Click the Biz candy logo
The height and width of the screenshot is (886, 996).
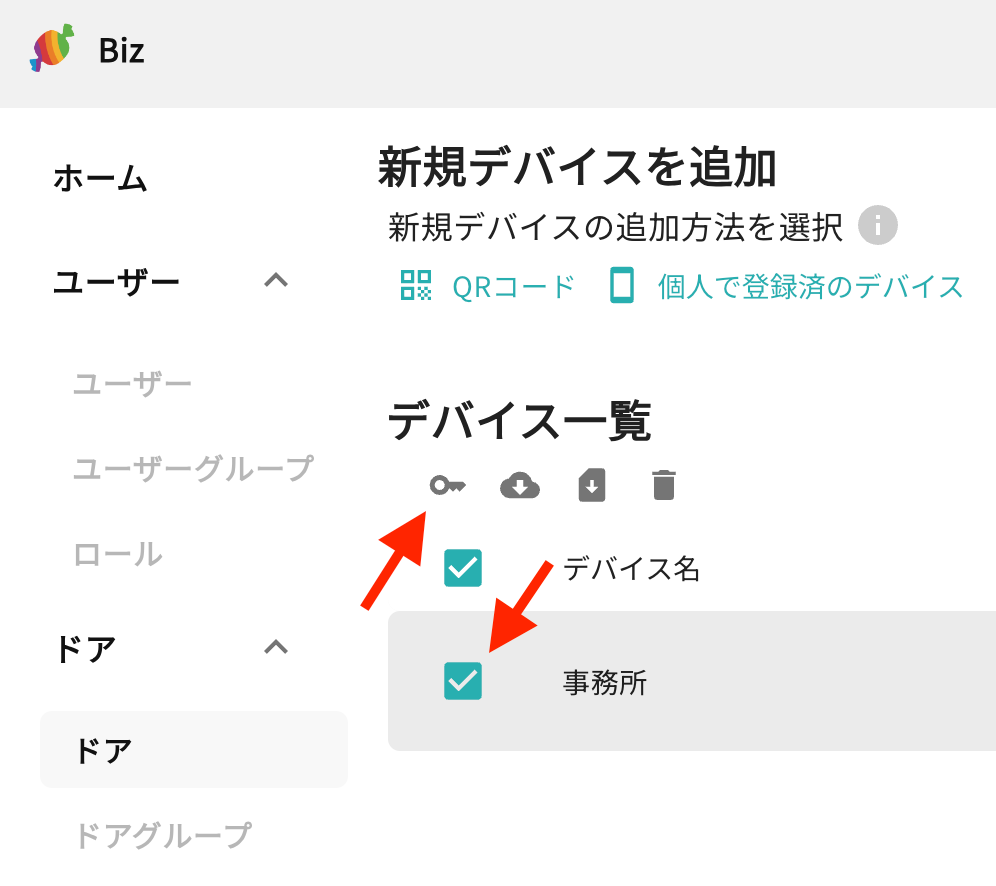pyautogui.click(x=52, y=48)
